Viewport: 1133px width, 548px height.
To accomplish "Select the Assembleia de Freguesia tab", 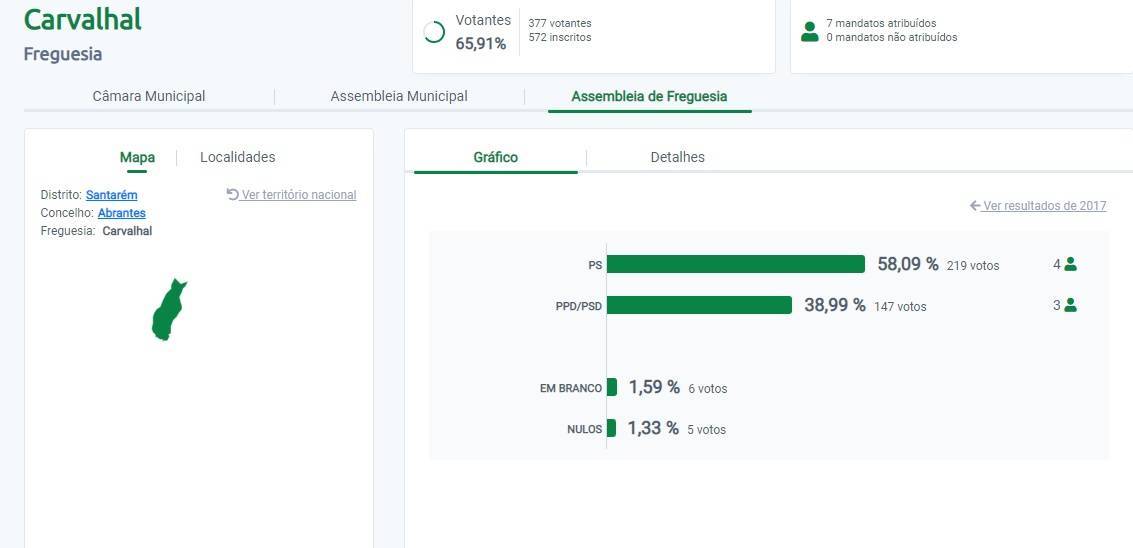I will tap(649, 97).
